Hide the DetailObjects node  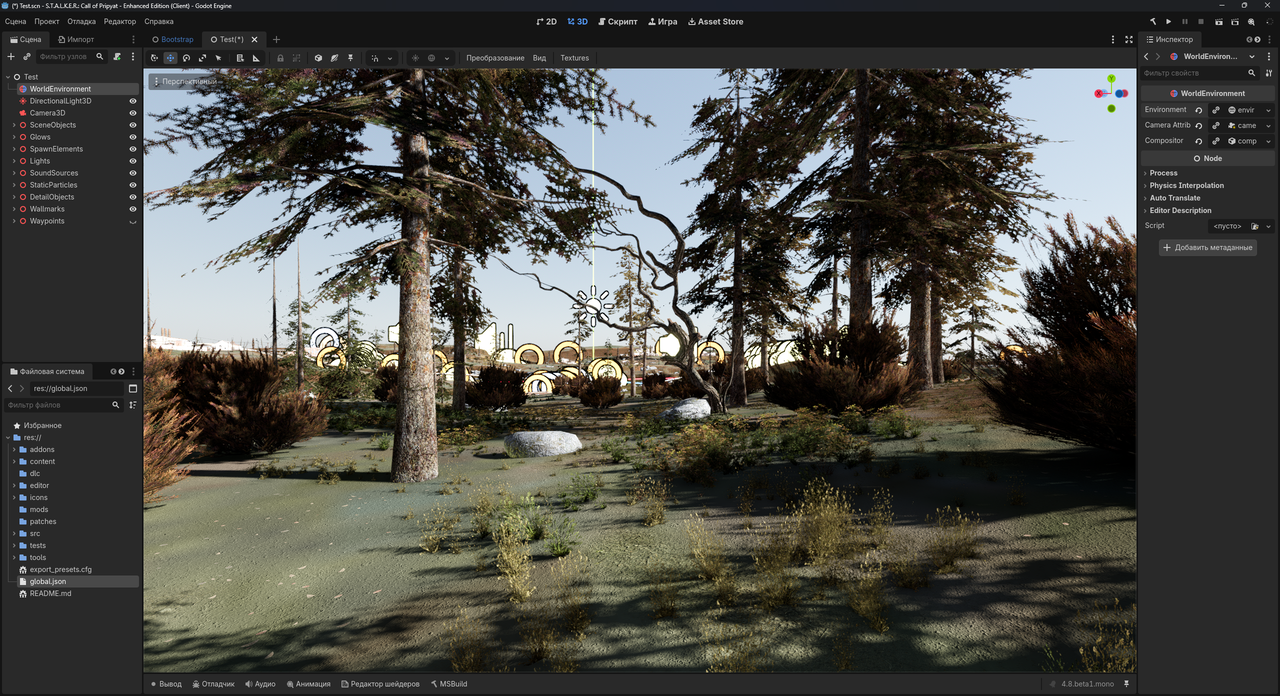[x=133, y=197]
